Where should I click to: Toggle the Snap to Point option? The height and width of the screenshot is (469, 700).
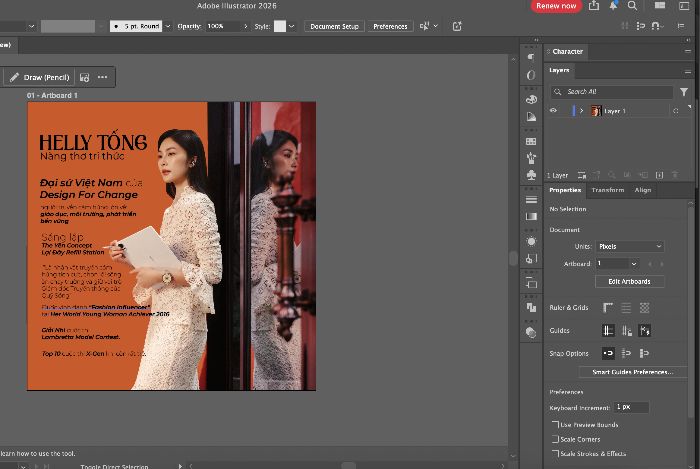[x=608, y=353]
